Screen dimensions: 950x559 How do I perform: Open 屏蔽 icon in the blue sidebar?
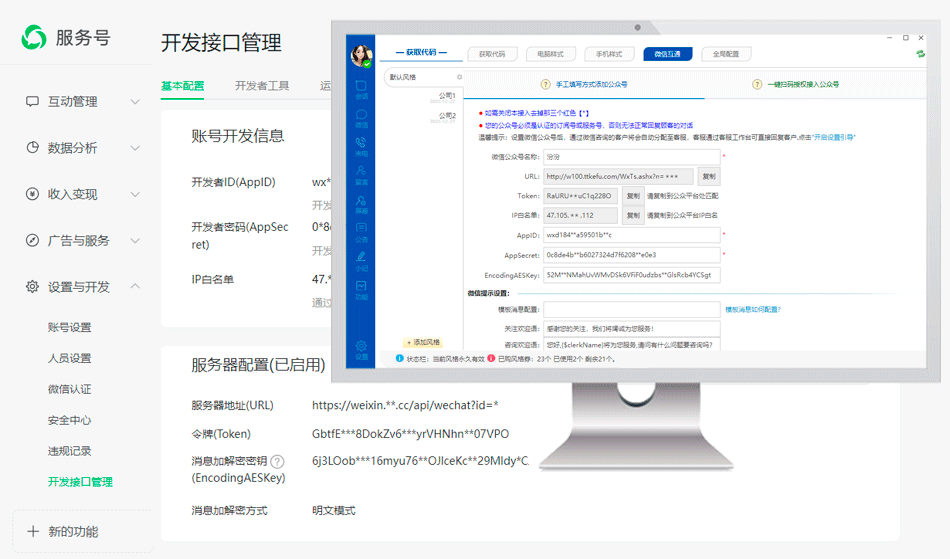click(x=361, y=200)
